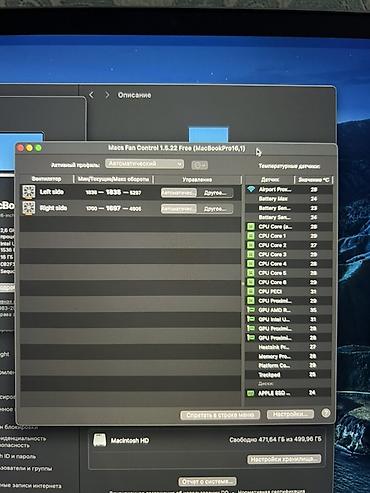Select the Right side fan row label

click(53, 208)
